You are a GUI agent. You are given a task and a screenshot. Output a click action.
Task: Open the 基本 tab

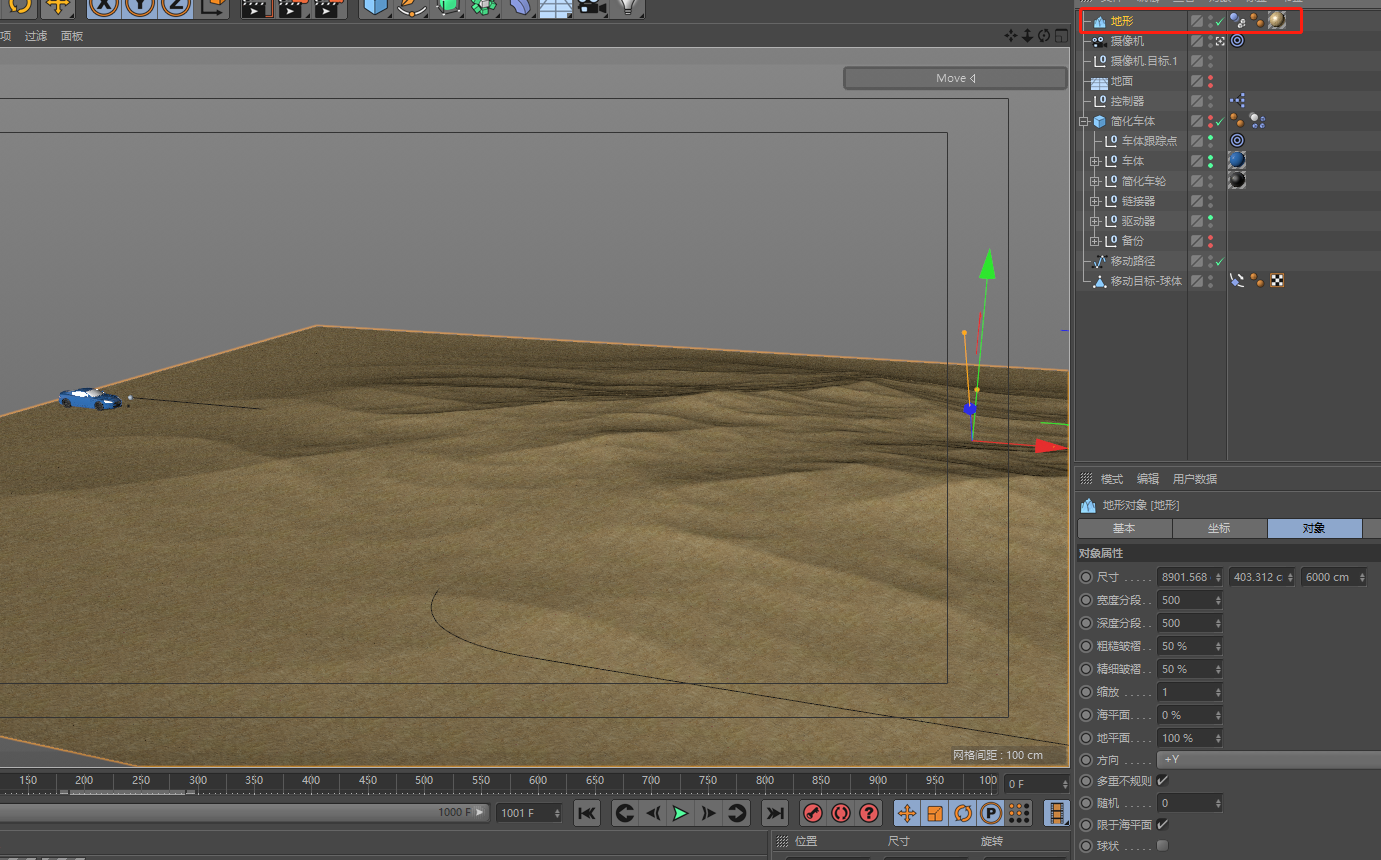pyautogui.click(x=1124, y=528)
